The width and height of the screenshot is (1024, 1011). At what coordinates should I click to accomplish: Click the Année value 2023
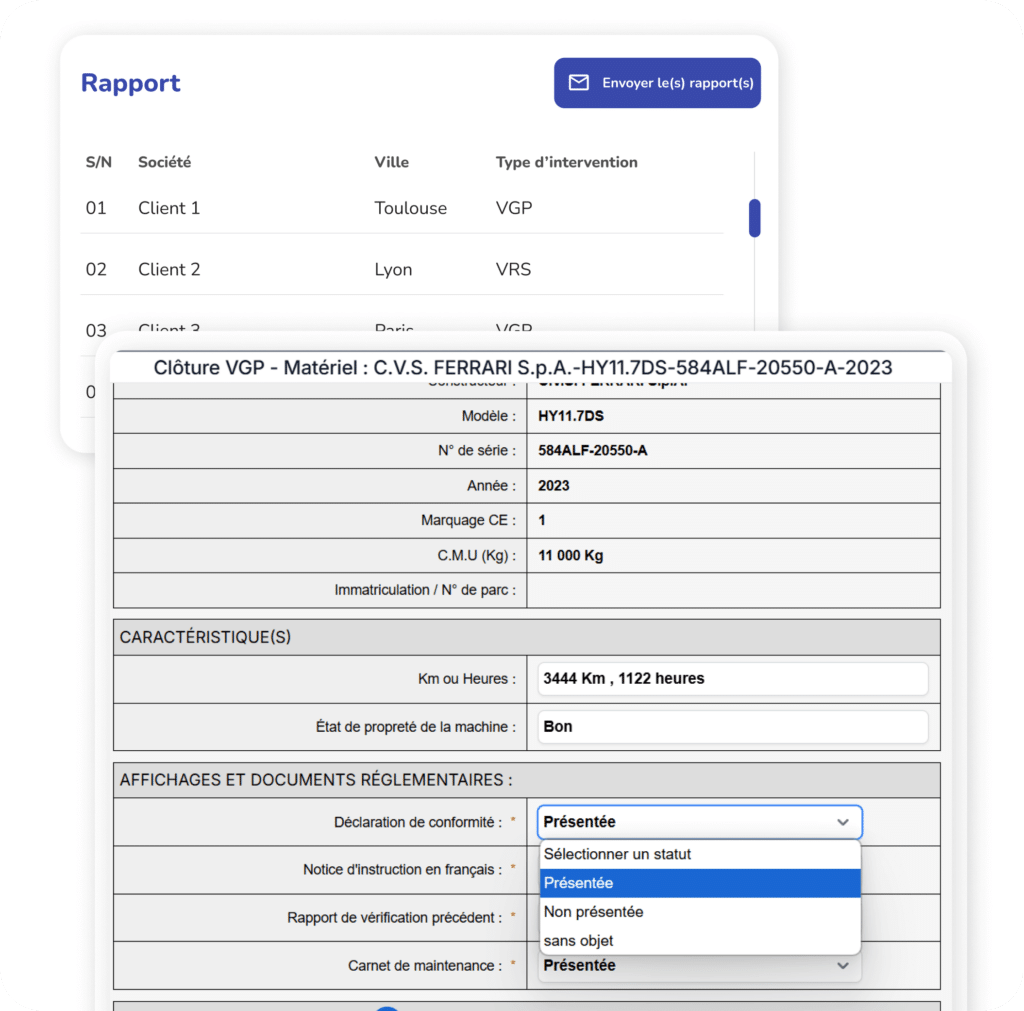[x=553, y=486]
